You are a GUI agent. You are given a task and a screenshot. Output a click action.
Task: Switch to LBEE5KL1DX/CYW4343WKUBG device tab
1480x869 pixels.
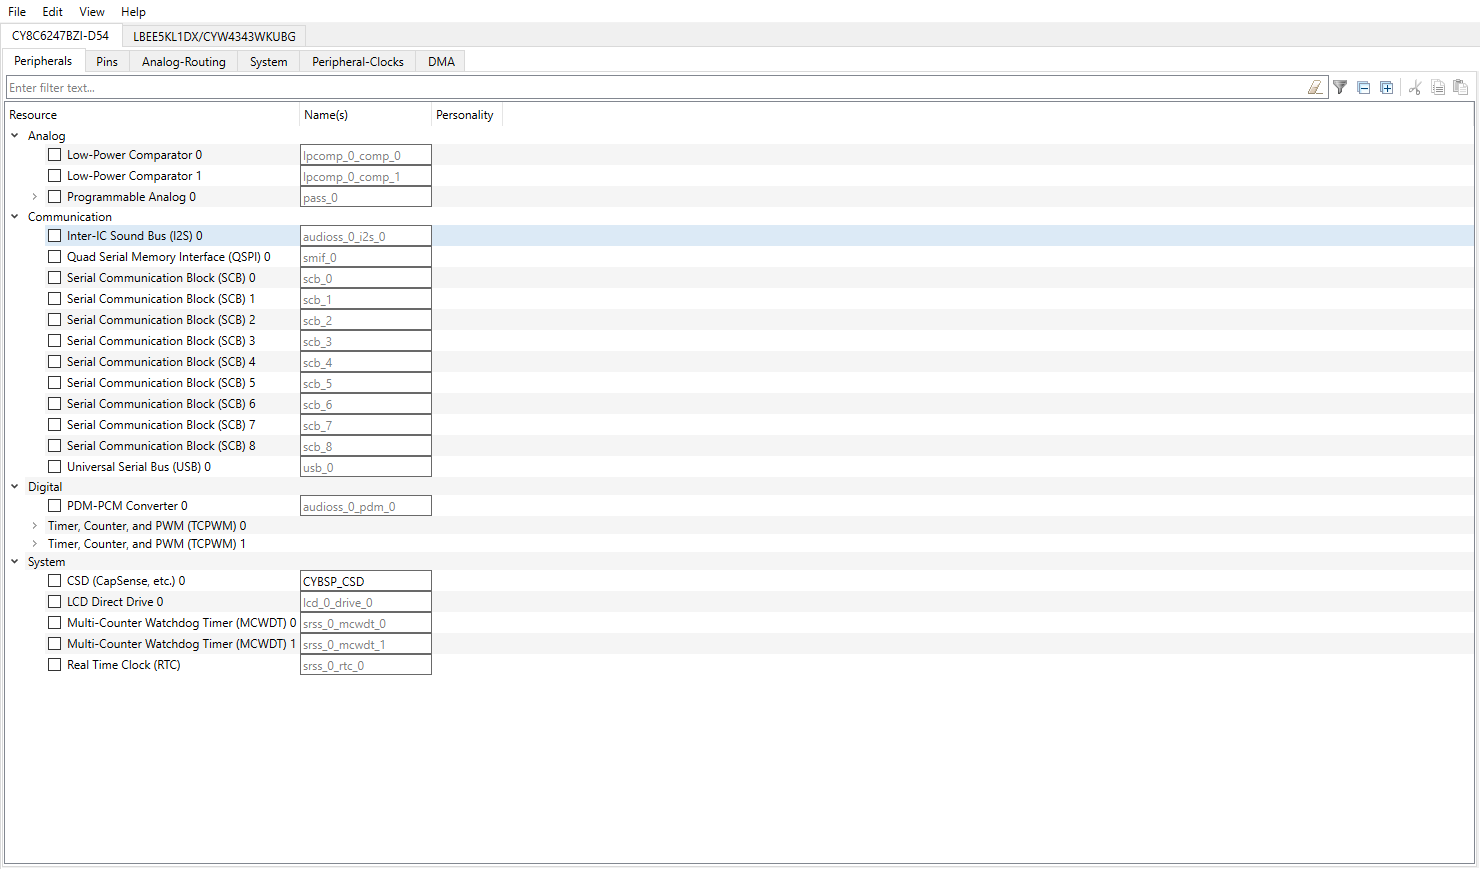(x=214, y=36)
